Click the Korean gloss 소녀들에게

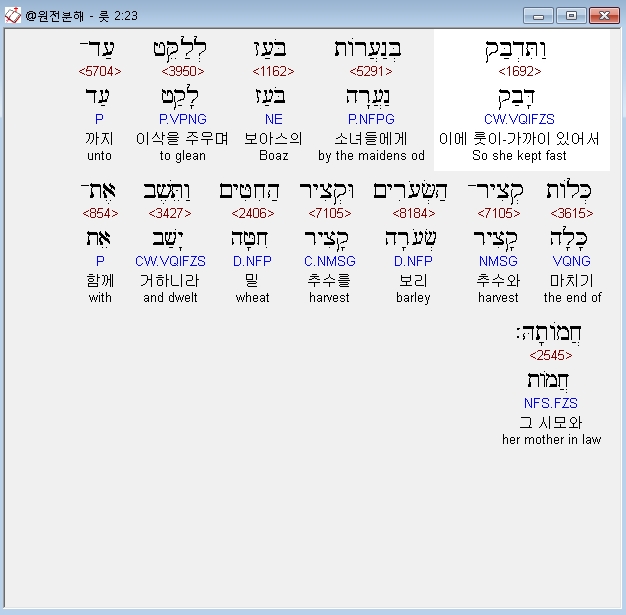(x=371, y=139)
